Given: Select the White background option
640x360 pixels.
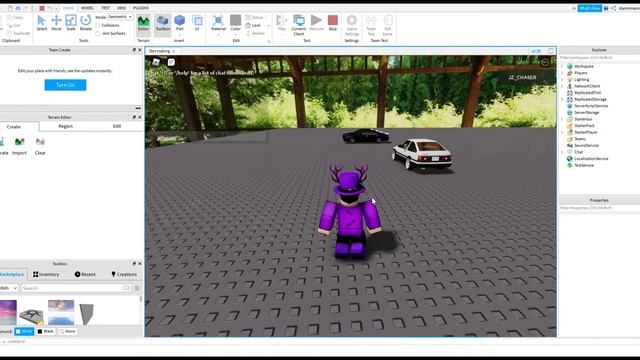Looking at the screenshot, I should point(24,331).
